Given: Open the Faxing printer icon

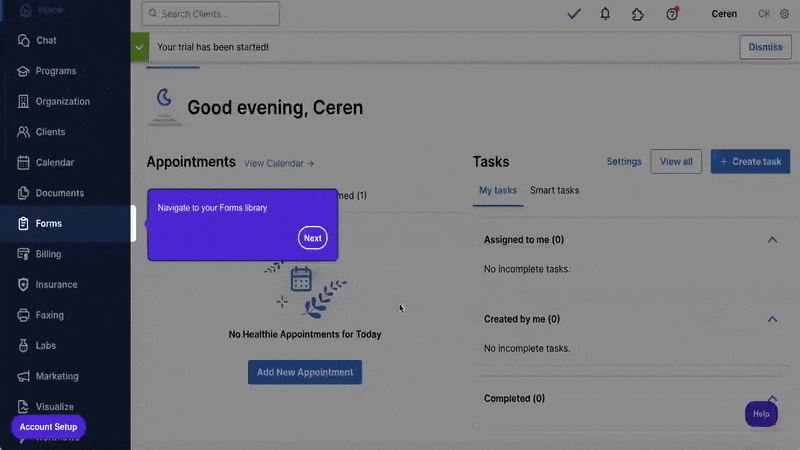Looking at the screenshot, I should click(x=23, y=315).
